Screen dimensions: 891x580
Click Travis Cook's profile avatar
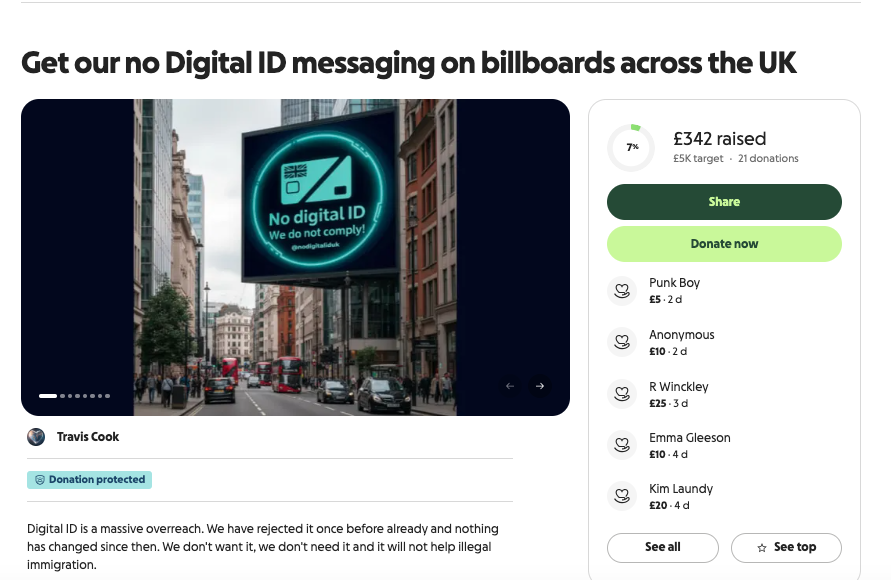click(x=36, y=437)
